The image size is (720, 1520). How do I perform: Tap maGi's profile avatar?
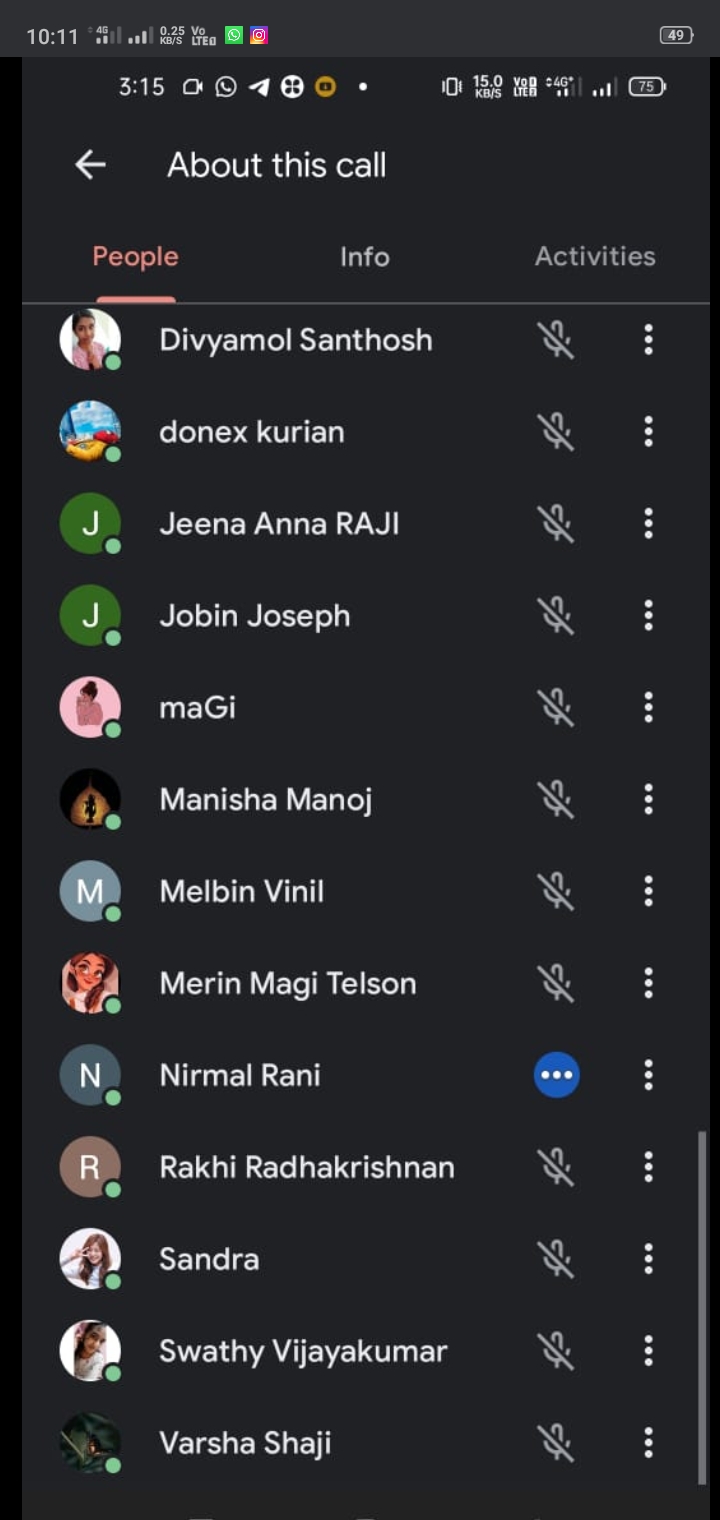coord(90,708)
